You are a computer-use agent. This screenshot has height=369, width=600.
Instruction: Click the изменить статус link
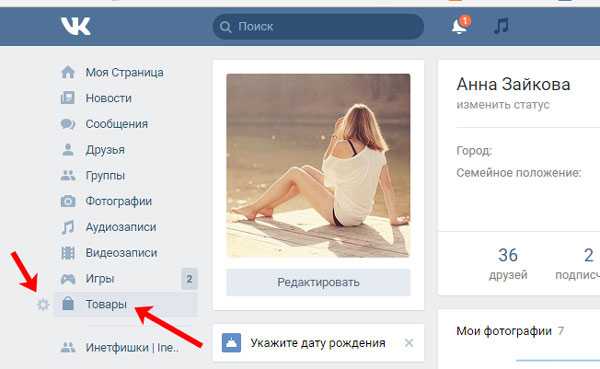click(x=503, y=104)
